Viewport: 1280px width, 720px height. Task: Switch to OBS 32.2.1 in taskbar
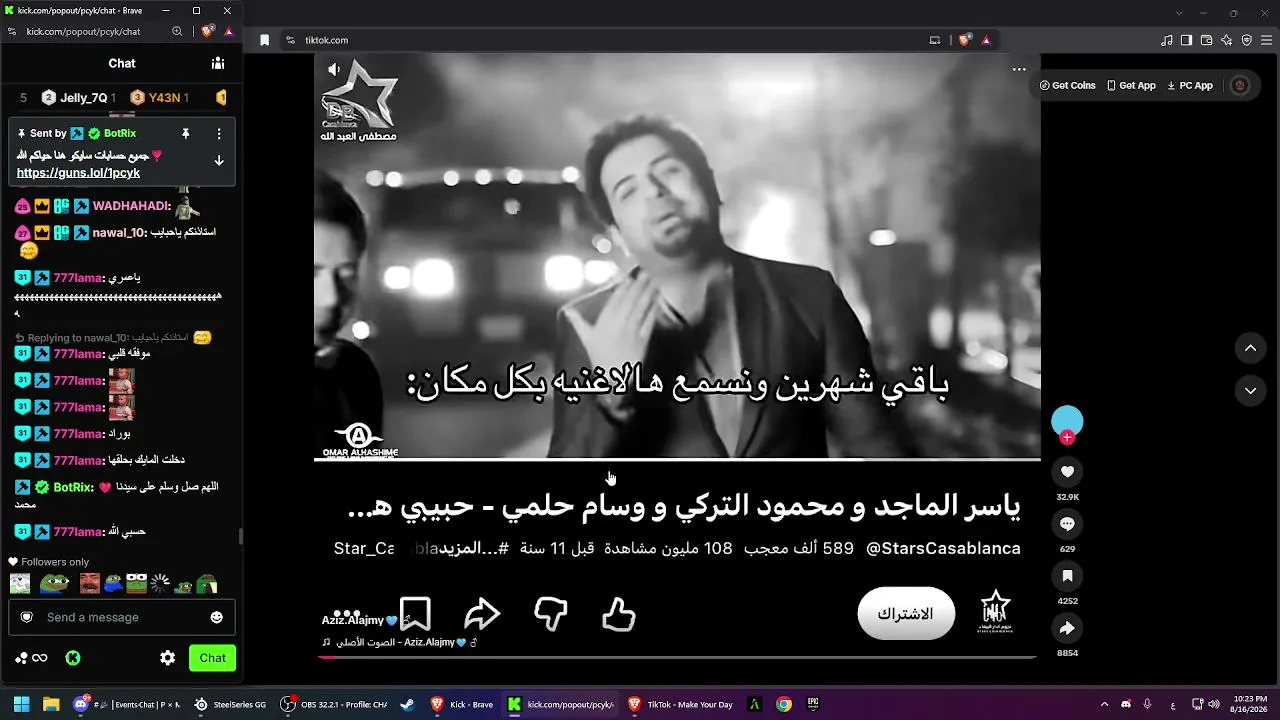click(x=334, y=704)
